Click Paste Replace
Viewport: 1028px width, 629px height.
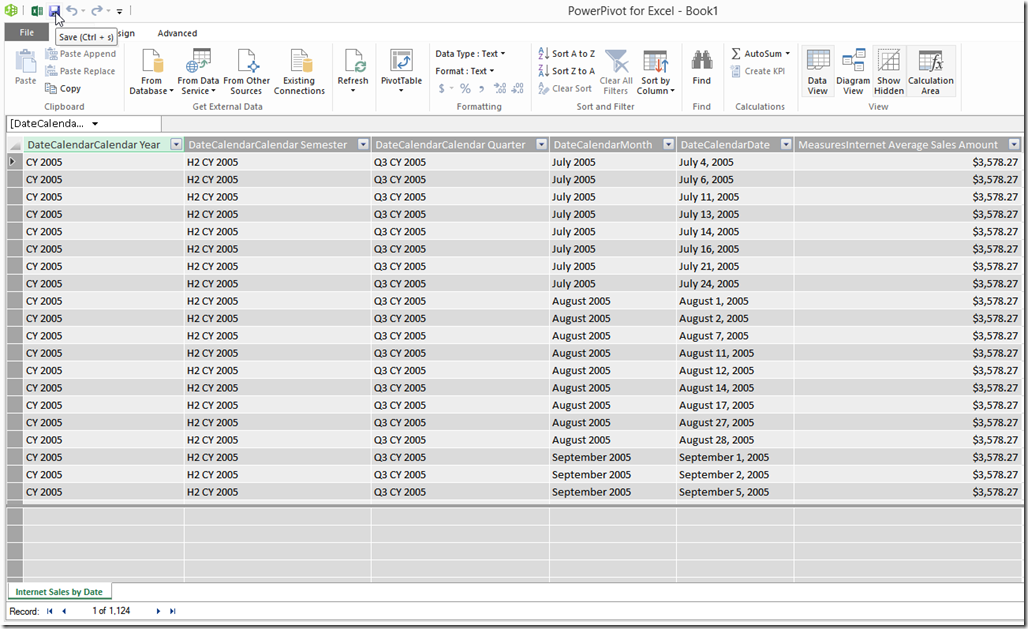[x=81, y=71]
